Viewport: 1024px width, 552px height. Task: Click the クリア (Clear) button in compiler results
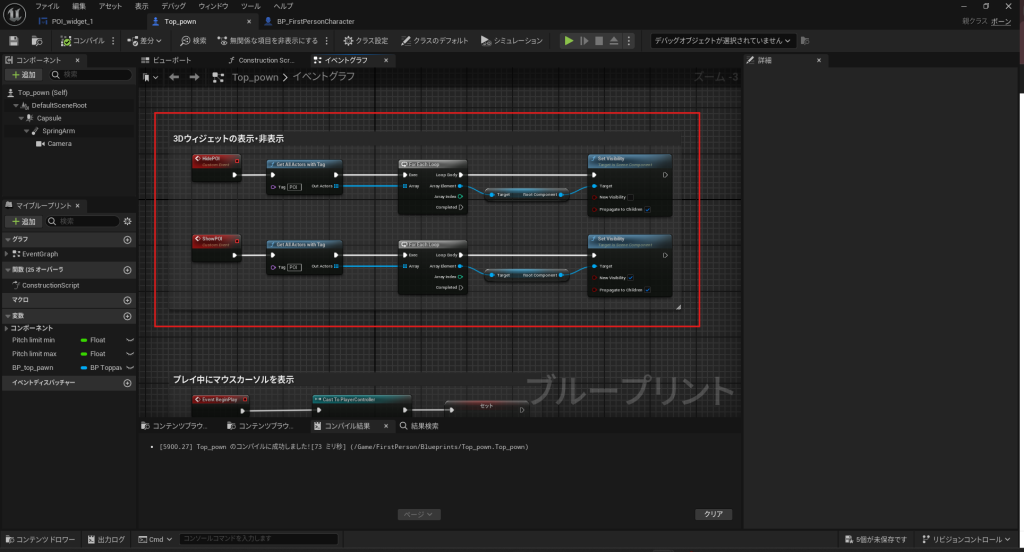[713, 514]
